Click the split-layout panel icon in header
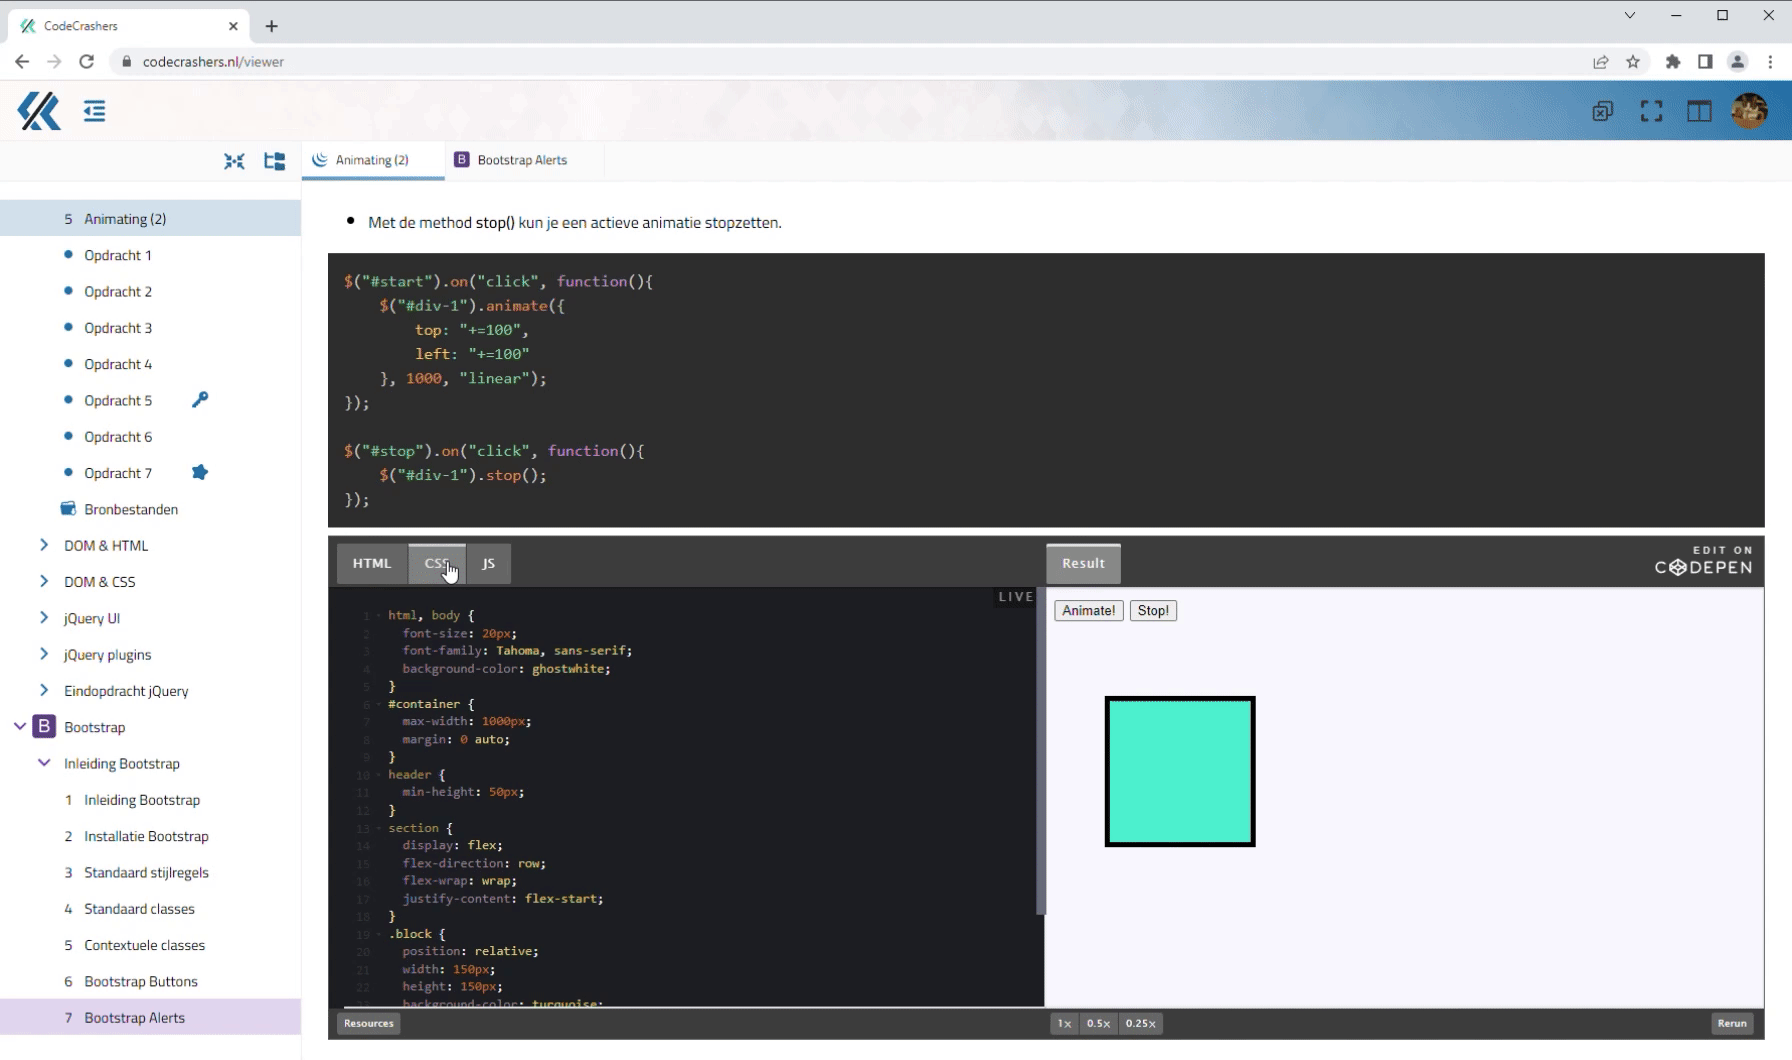Image resolution: width=1792 pixels, height=1060 pixels. pyautogui.click(x=1699, y=111)
